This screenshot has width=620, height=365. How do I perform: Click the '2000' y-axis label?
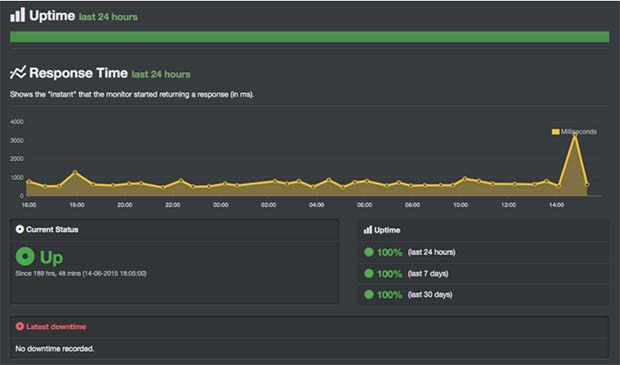[x=17, y=159]
